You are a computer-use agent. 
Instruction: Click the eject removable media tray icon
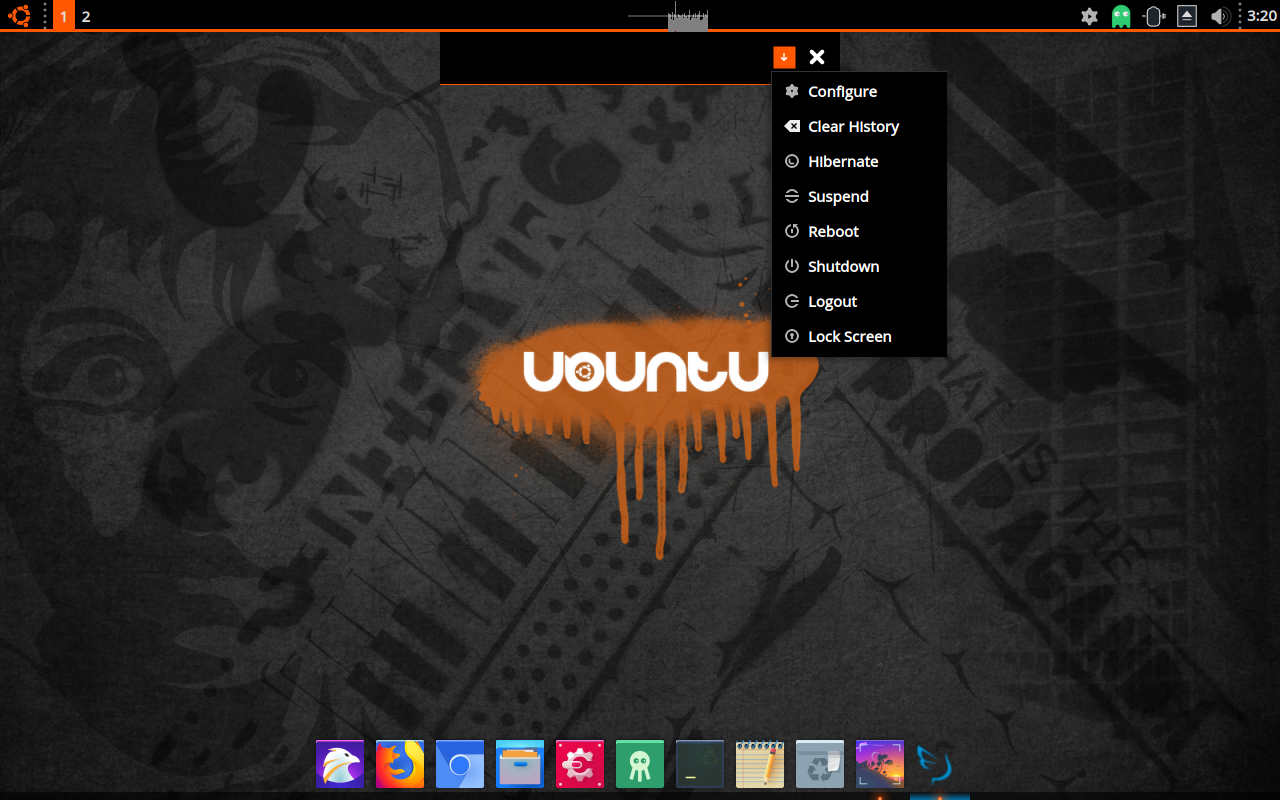1187,16
